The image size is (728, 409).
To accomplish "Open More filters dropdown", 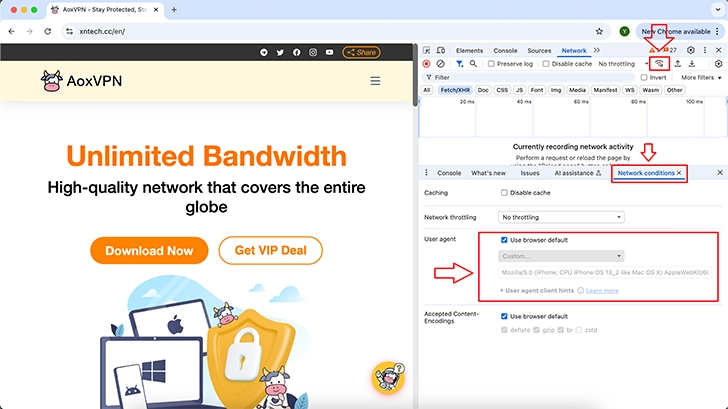I will coord(701,78).
